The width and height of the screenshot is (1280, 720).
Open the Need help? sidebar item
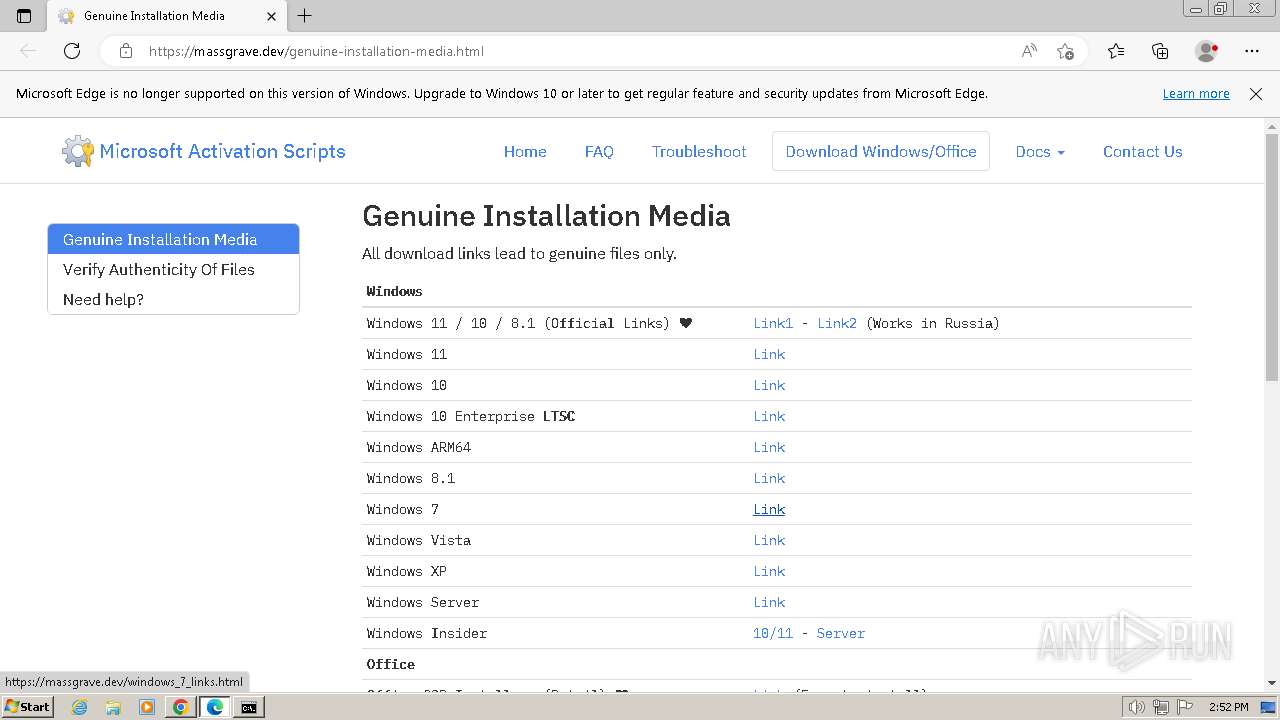point(173,299)
